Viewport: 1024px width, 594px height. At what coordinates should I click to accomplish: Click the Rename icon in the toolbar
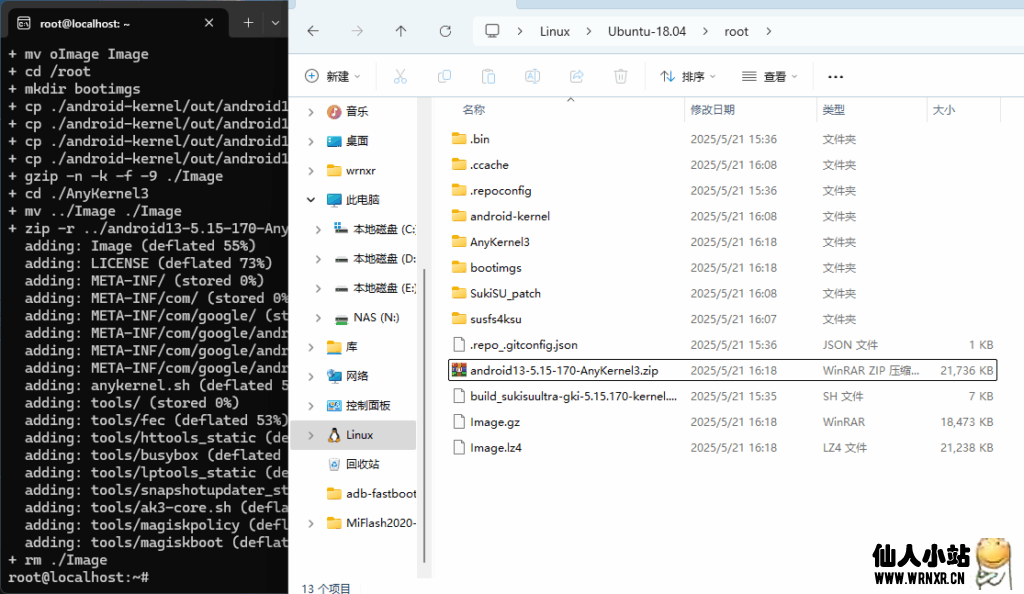(532, 76)
